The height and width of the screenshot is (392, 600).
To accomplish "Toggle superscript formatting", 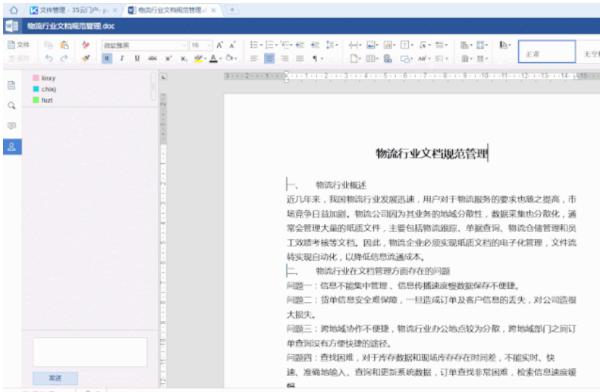I will click(x=168, y=59).
